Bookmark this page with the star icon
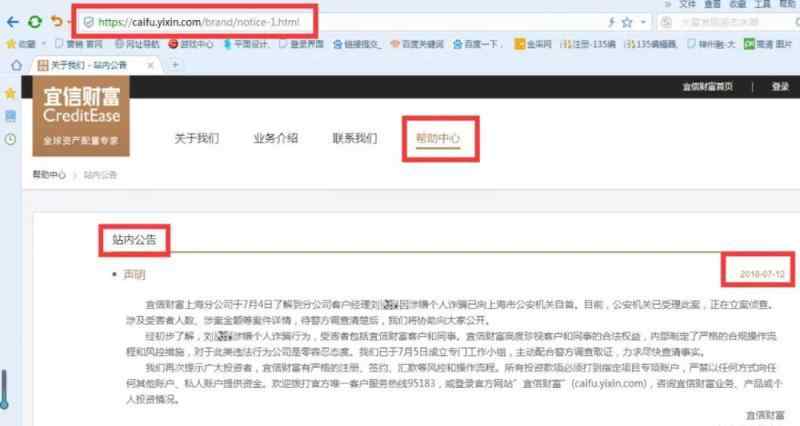800x426 pixels. tap(627, 22)
